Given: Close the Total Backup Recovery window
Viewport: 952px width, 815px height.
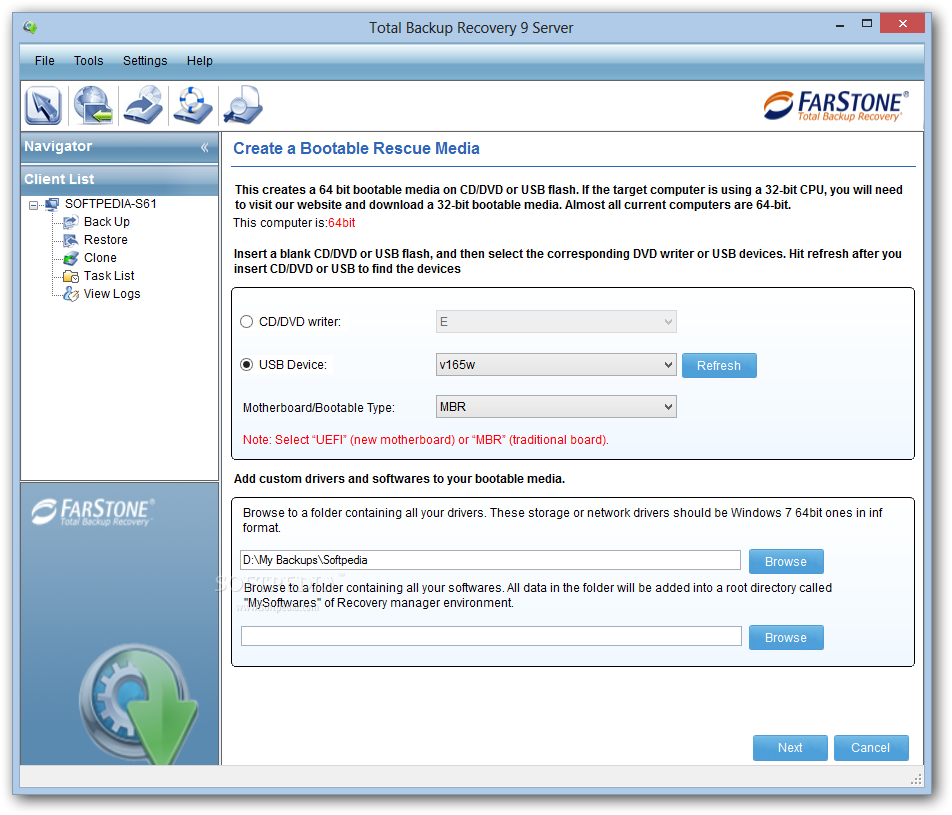Looking at the screenshot, I should click(903, 24).
